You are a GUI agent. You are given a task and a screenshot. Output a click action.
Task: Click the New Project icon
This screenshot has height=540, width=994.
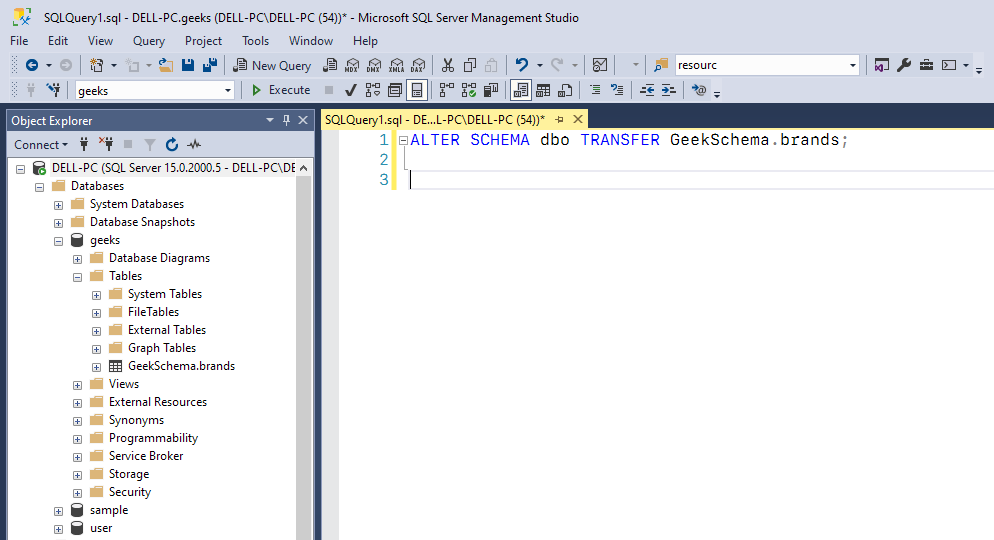click(x=96, y=65)
